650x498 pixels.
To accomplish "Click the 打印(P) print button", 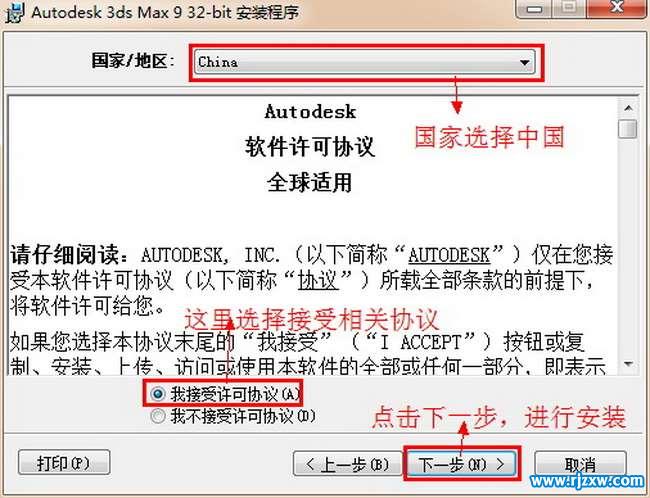I will 64,462.
